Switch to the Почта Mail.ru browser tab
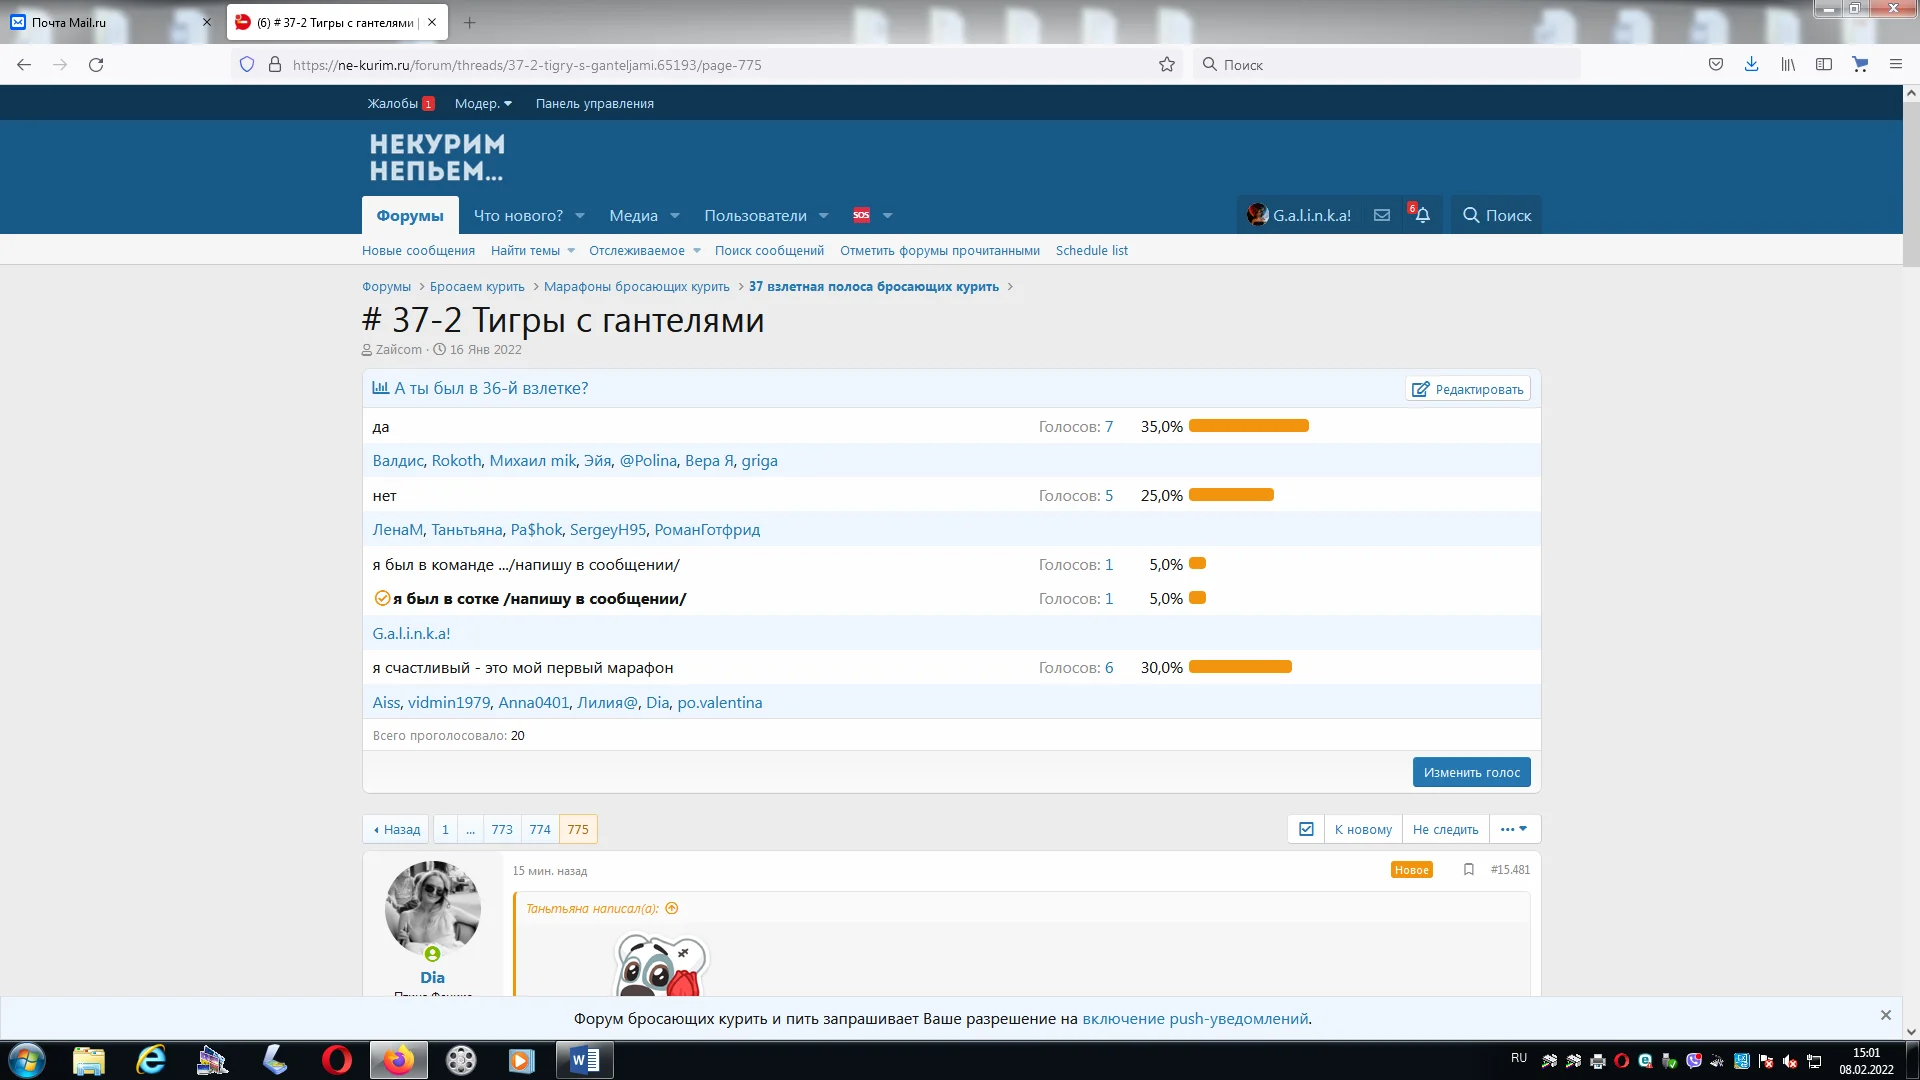This screenshot has height=1080, width=1920. pyautogui.click(x=68, y=22)
